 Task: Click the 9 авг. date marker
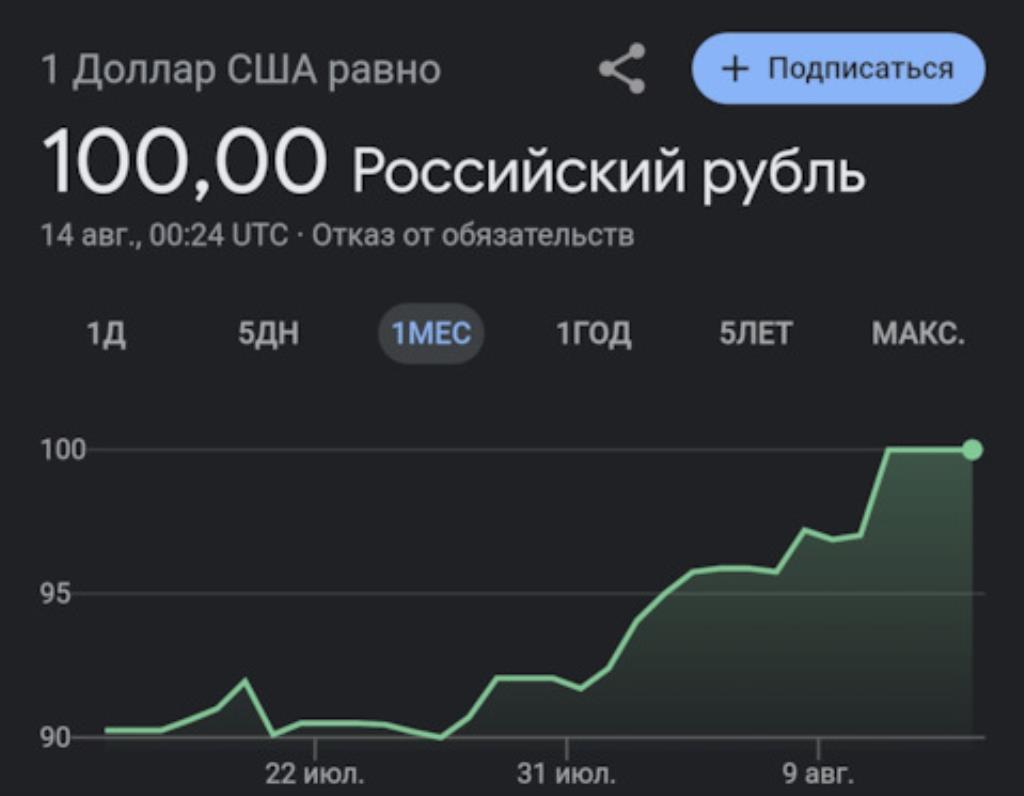[x=818, y=774]
